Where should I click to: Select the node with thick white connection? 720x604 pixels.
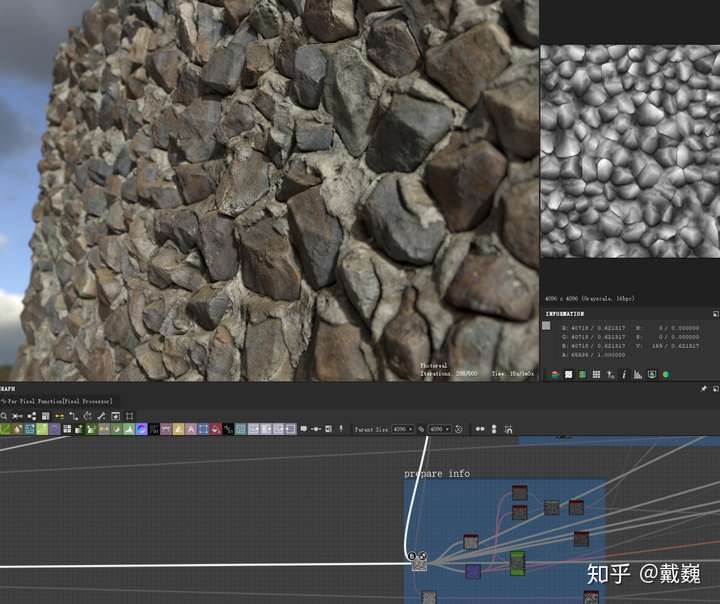coord(419,562)
